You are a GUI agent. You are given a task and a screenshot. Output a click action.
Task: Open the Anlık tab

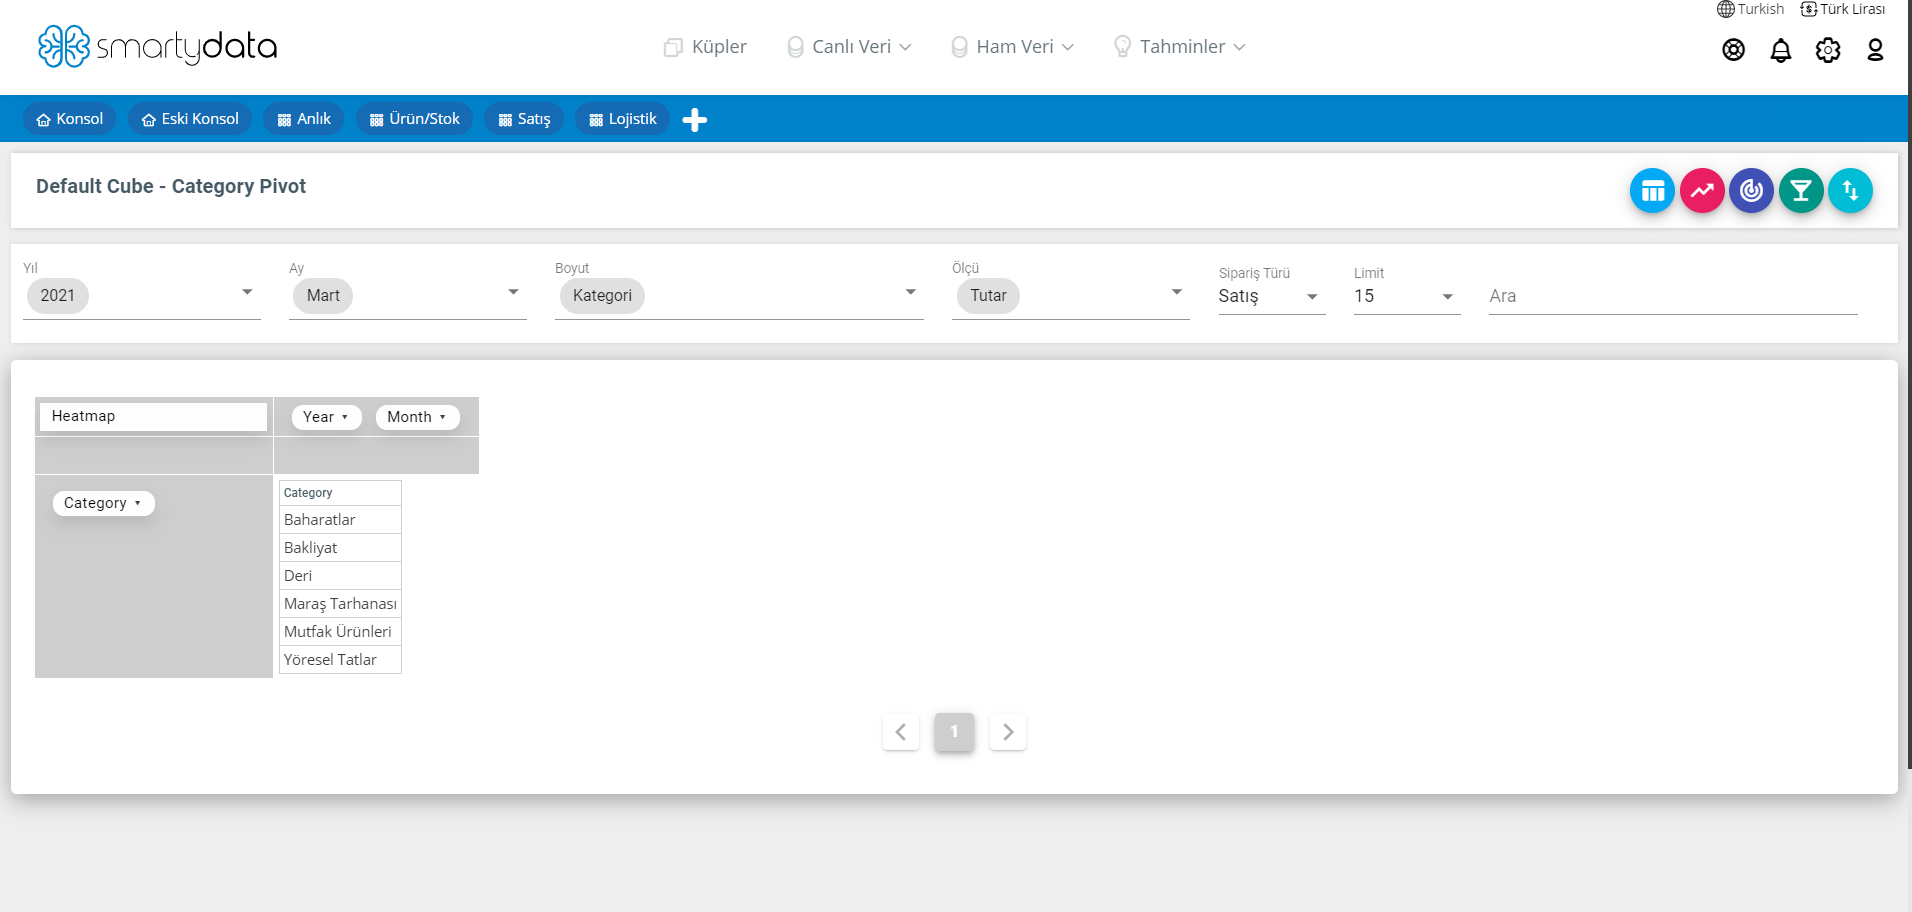click(x=304, y=119)
